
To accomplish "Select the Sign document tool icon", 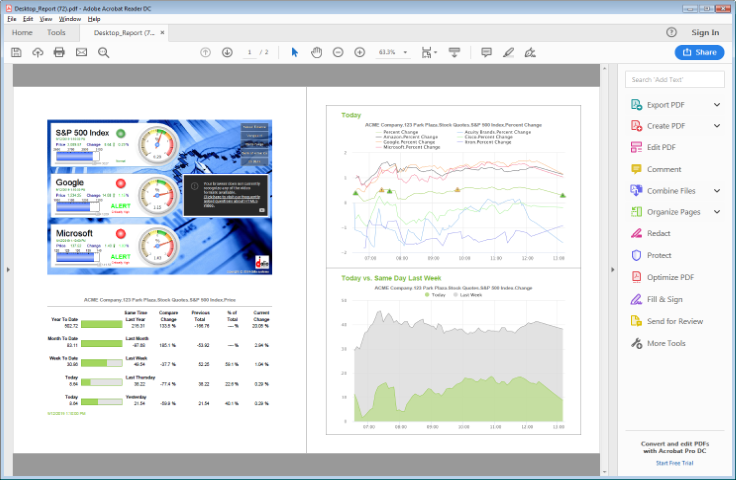I will tap(530, 52).
